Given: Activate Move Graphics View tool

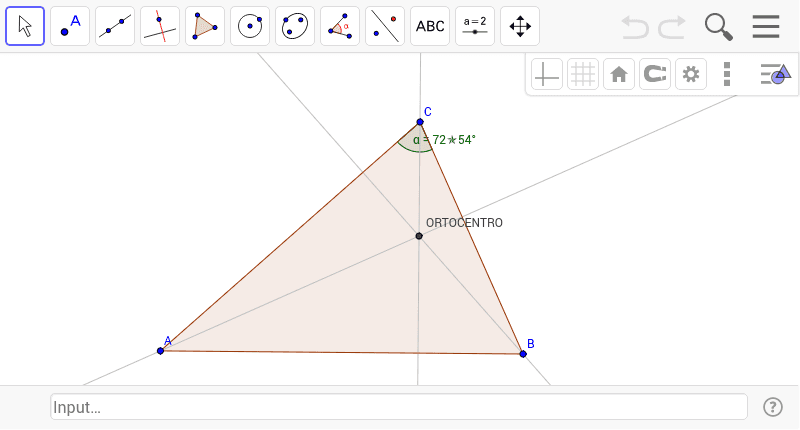Looking at the screenshot, I should [520, 26].
